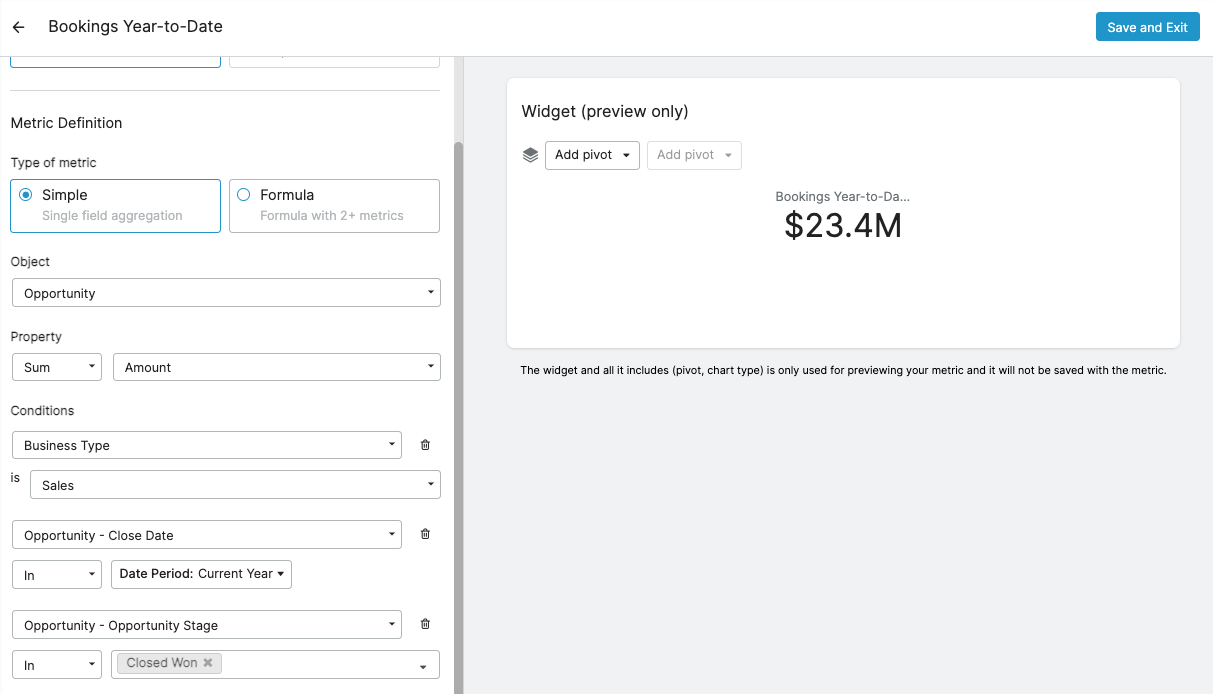Click the $23.4M metric value
Screen dimensions: 1213x694
[843, 226]
